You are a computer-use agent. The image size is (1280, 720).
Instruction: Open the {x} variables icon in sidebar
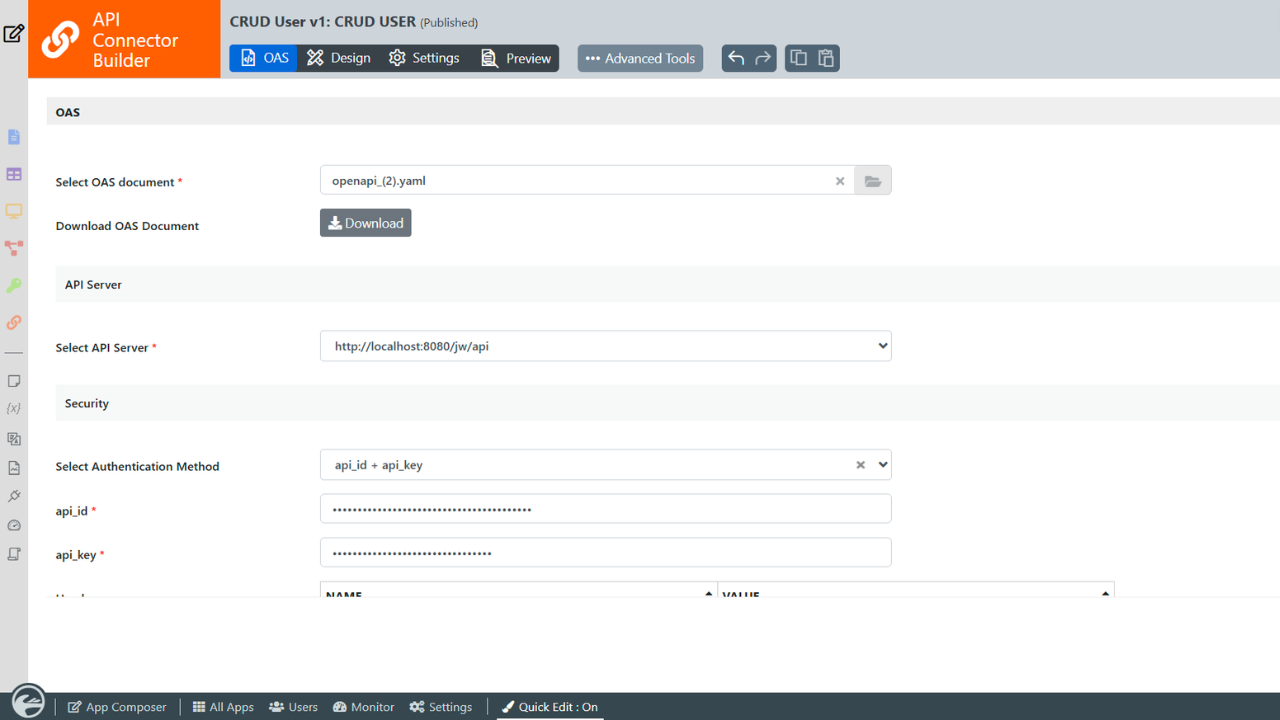pyautogui.click(x=14, y=409)
